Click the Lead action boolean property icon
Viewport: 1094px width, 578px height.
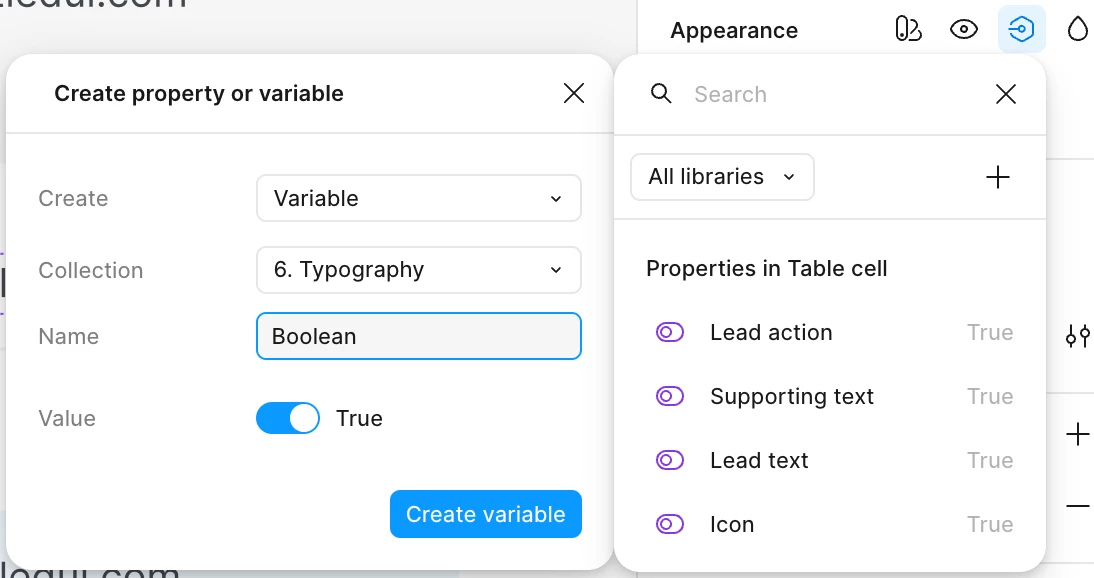pyautogui.click(x=670, y=333)
